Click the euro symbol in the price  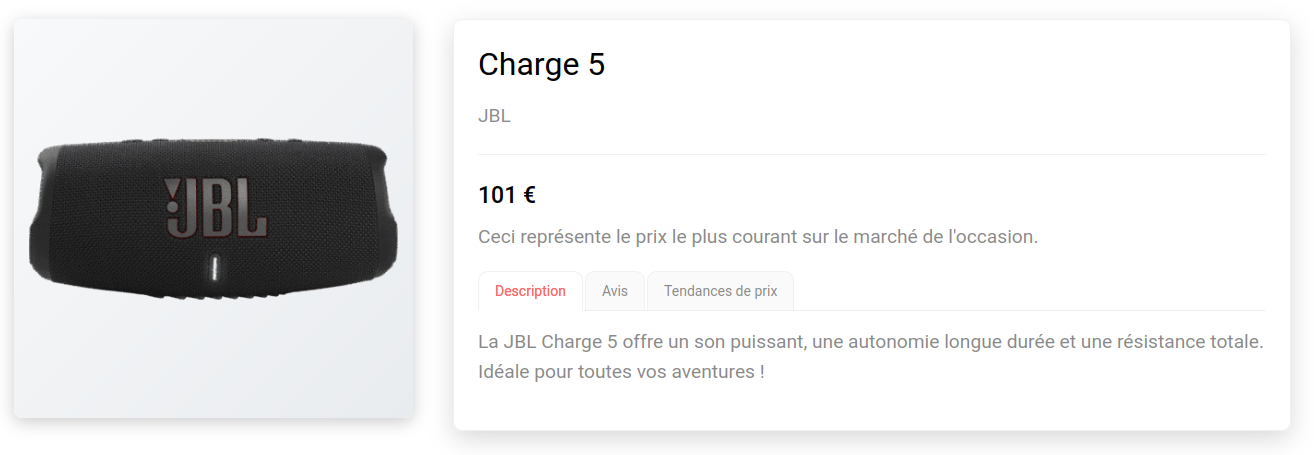pos(529,196)
